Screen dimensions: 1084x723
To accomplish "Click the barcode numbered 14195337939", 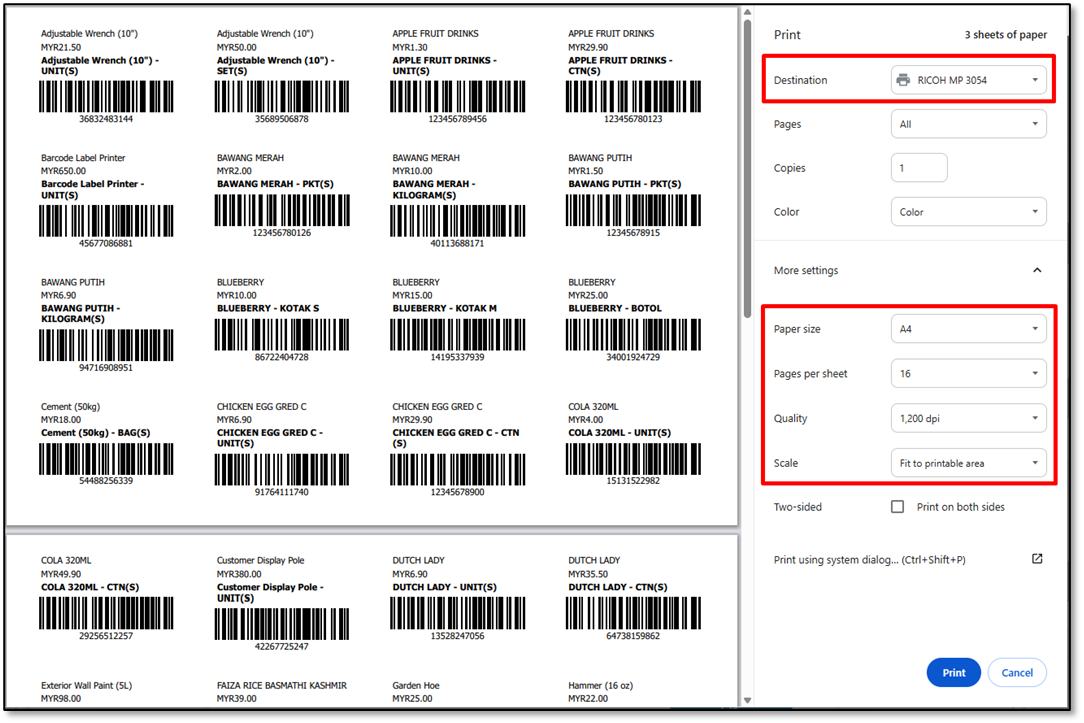I will 458,335.
